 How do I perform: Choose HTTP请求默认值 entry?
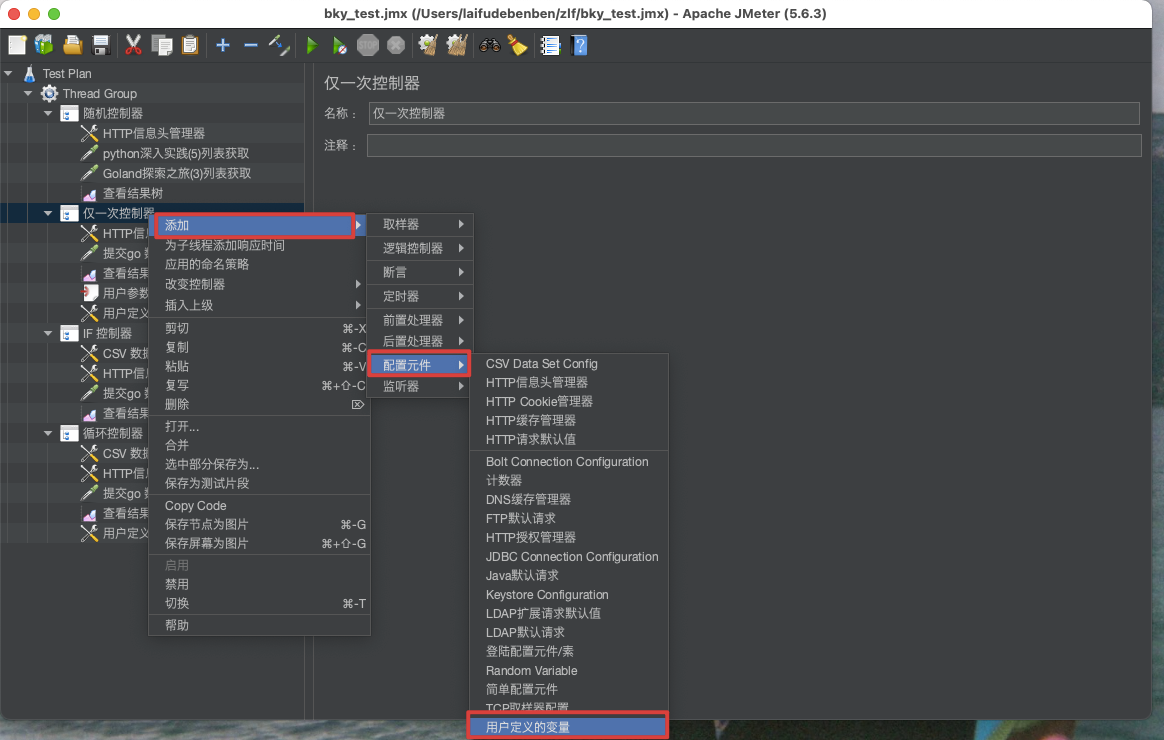coord(531,439)
